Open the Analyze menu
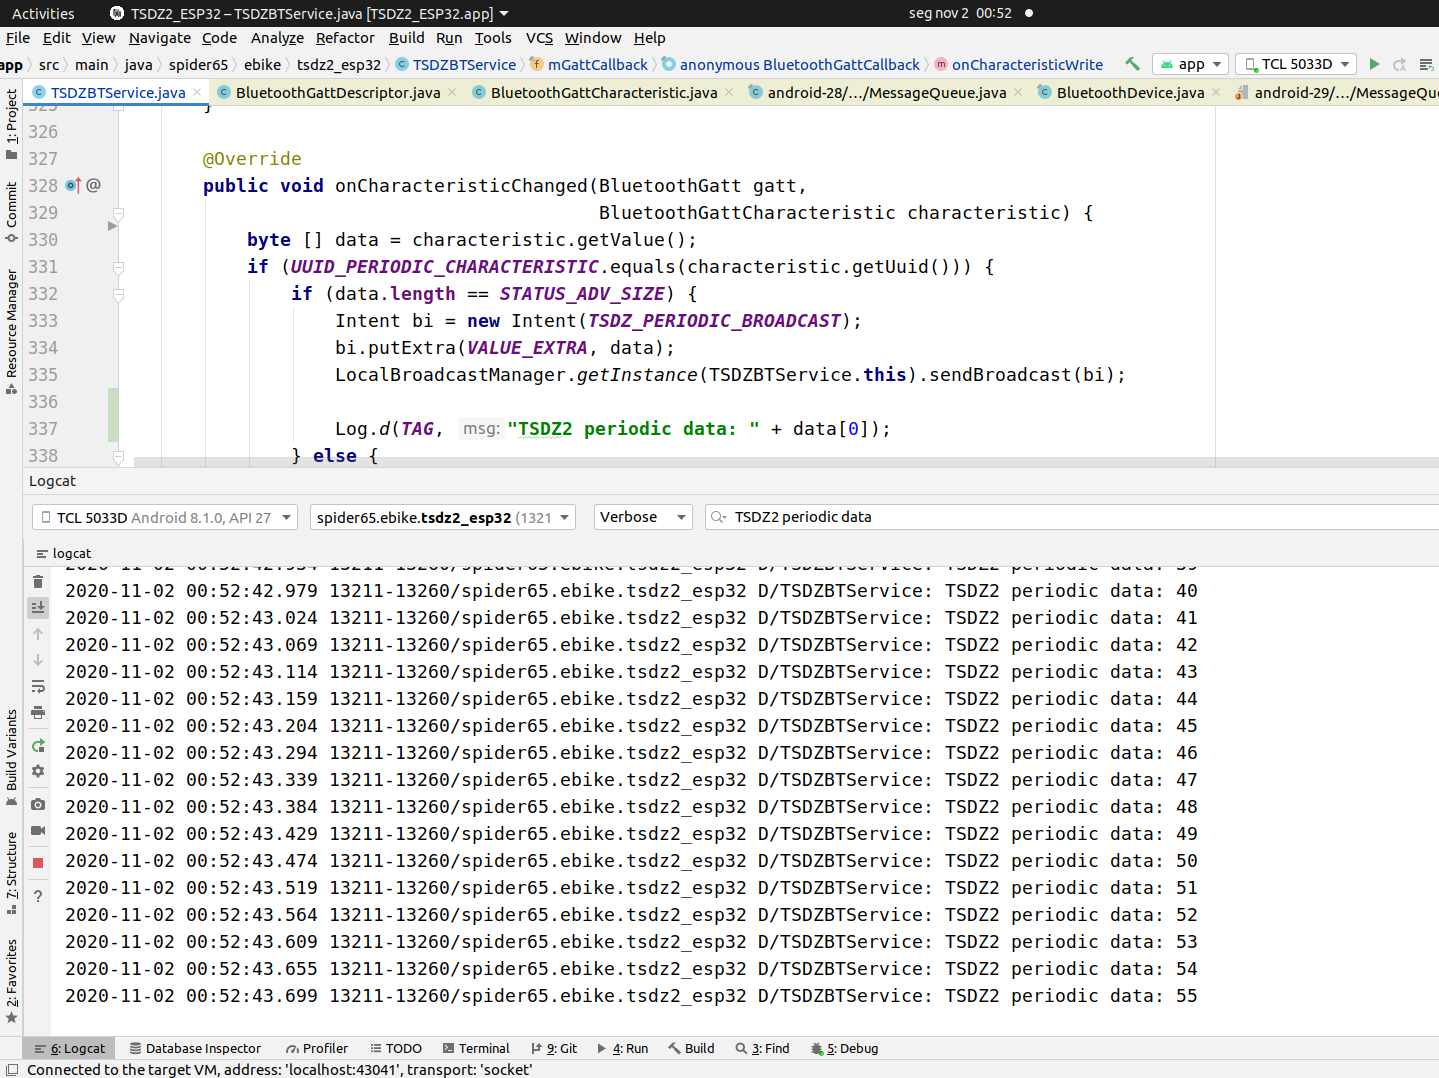This screenshot has width=1439, height=1078. click(x=277, y=38)
